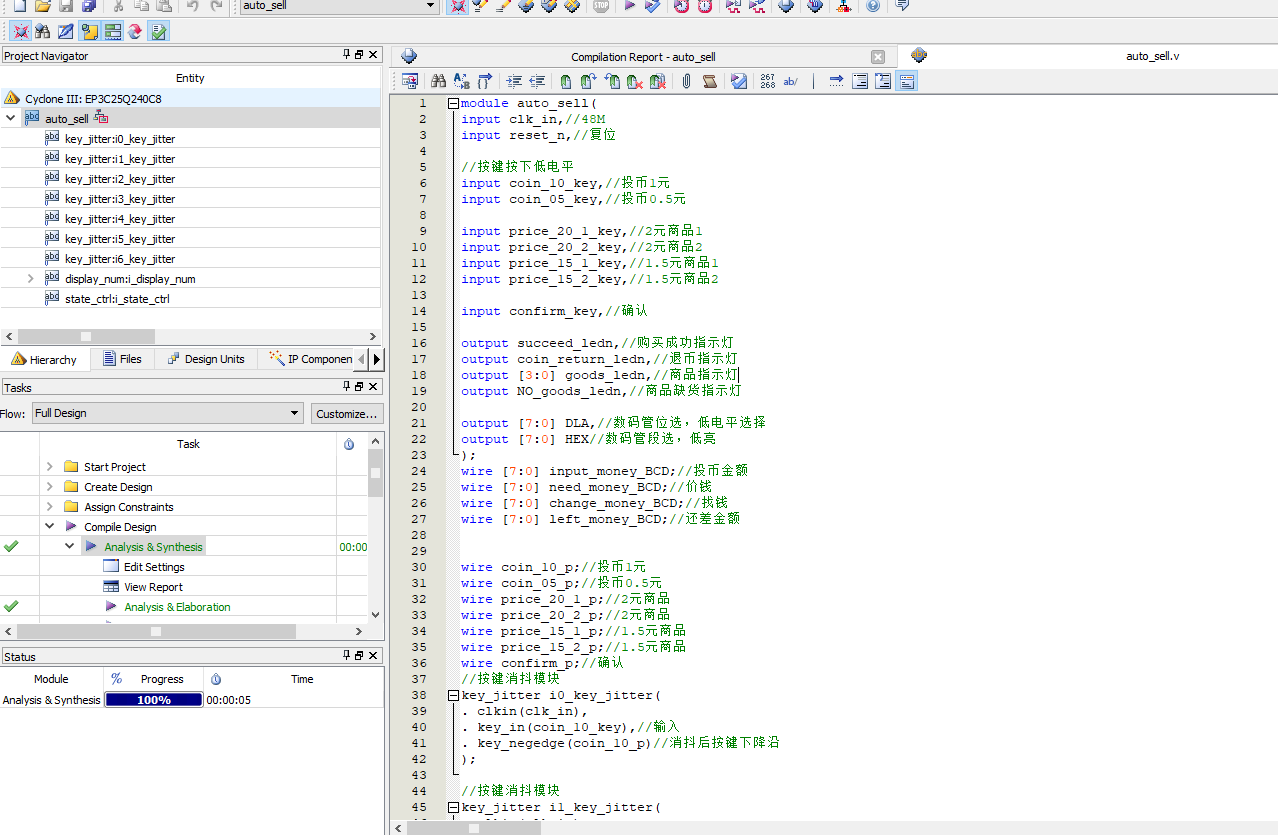The width and height of the screenshot is (1278, 835).
Task: Jump to the next bookmark icon
Action: (x=589, y=81)
